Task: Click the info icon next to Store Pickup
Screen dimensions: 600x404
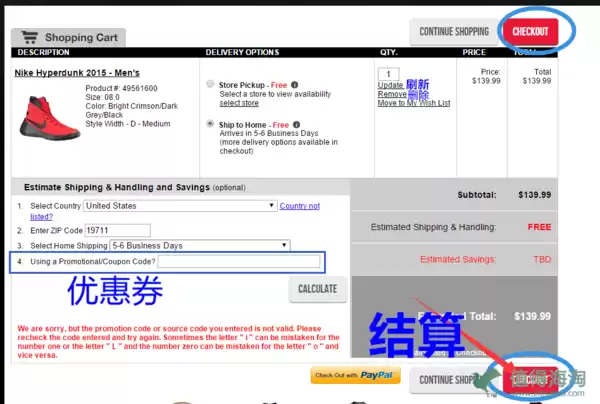Action: click(x=294, y=85)
